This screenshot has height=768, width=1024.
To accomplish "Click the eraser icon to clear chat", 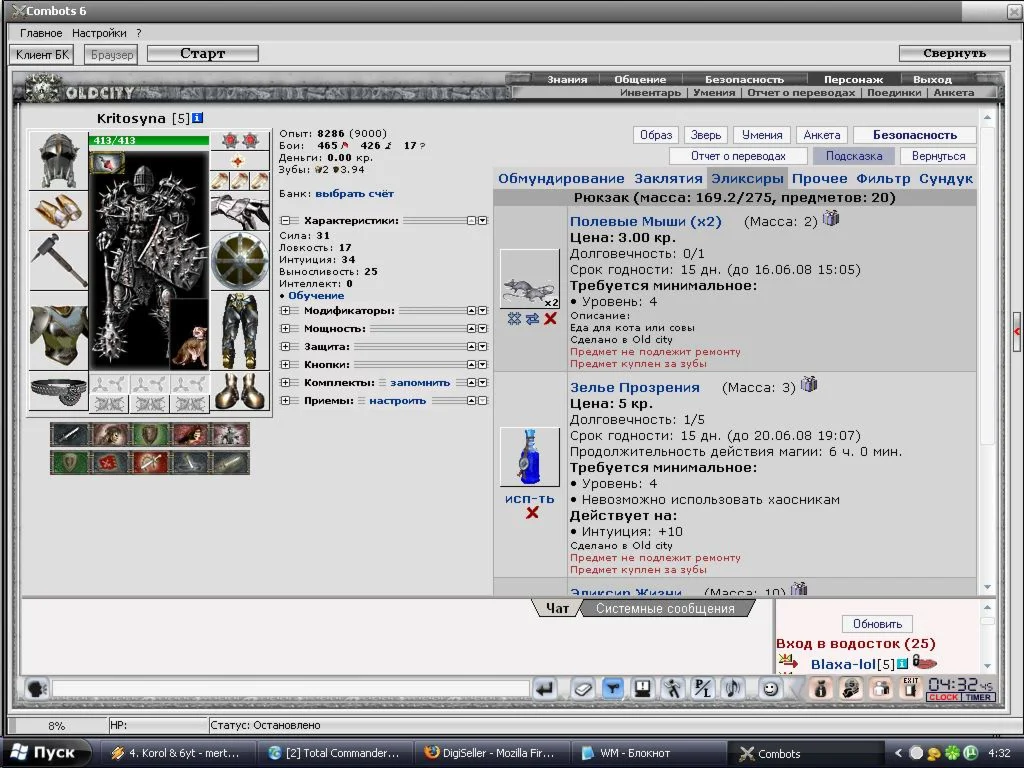I will (x=583, y=688).
